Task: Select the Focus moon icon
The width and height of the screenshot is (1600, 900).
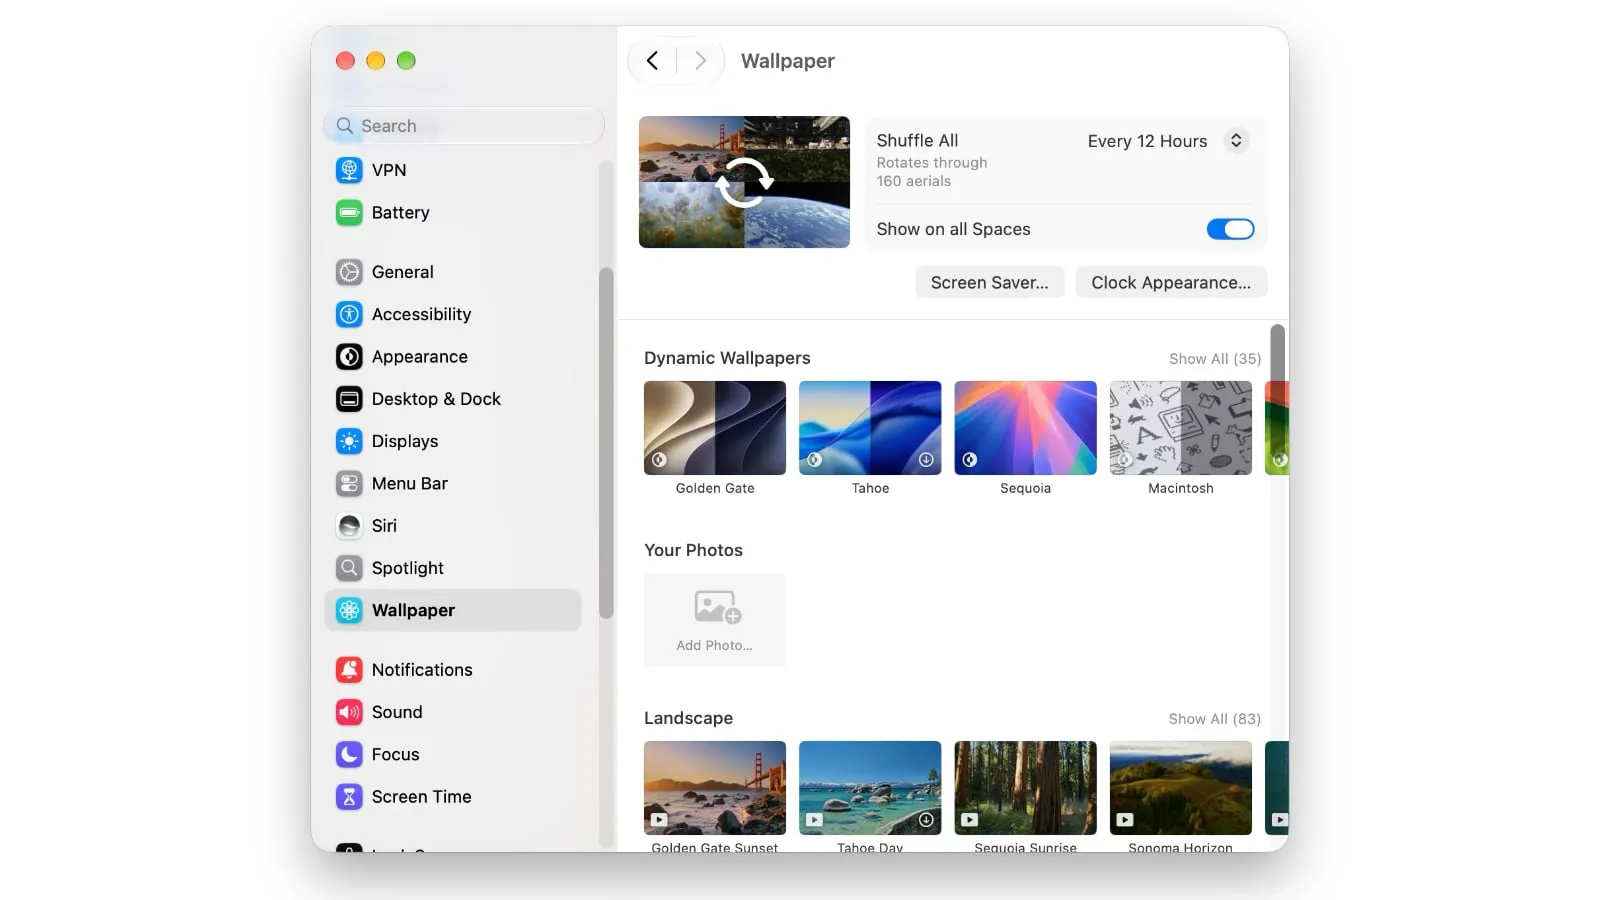Action: [349, 754]
